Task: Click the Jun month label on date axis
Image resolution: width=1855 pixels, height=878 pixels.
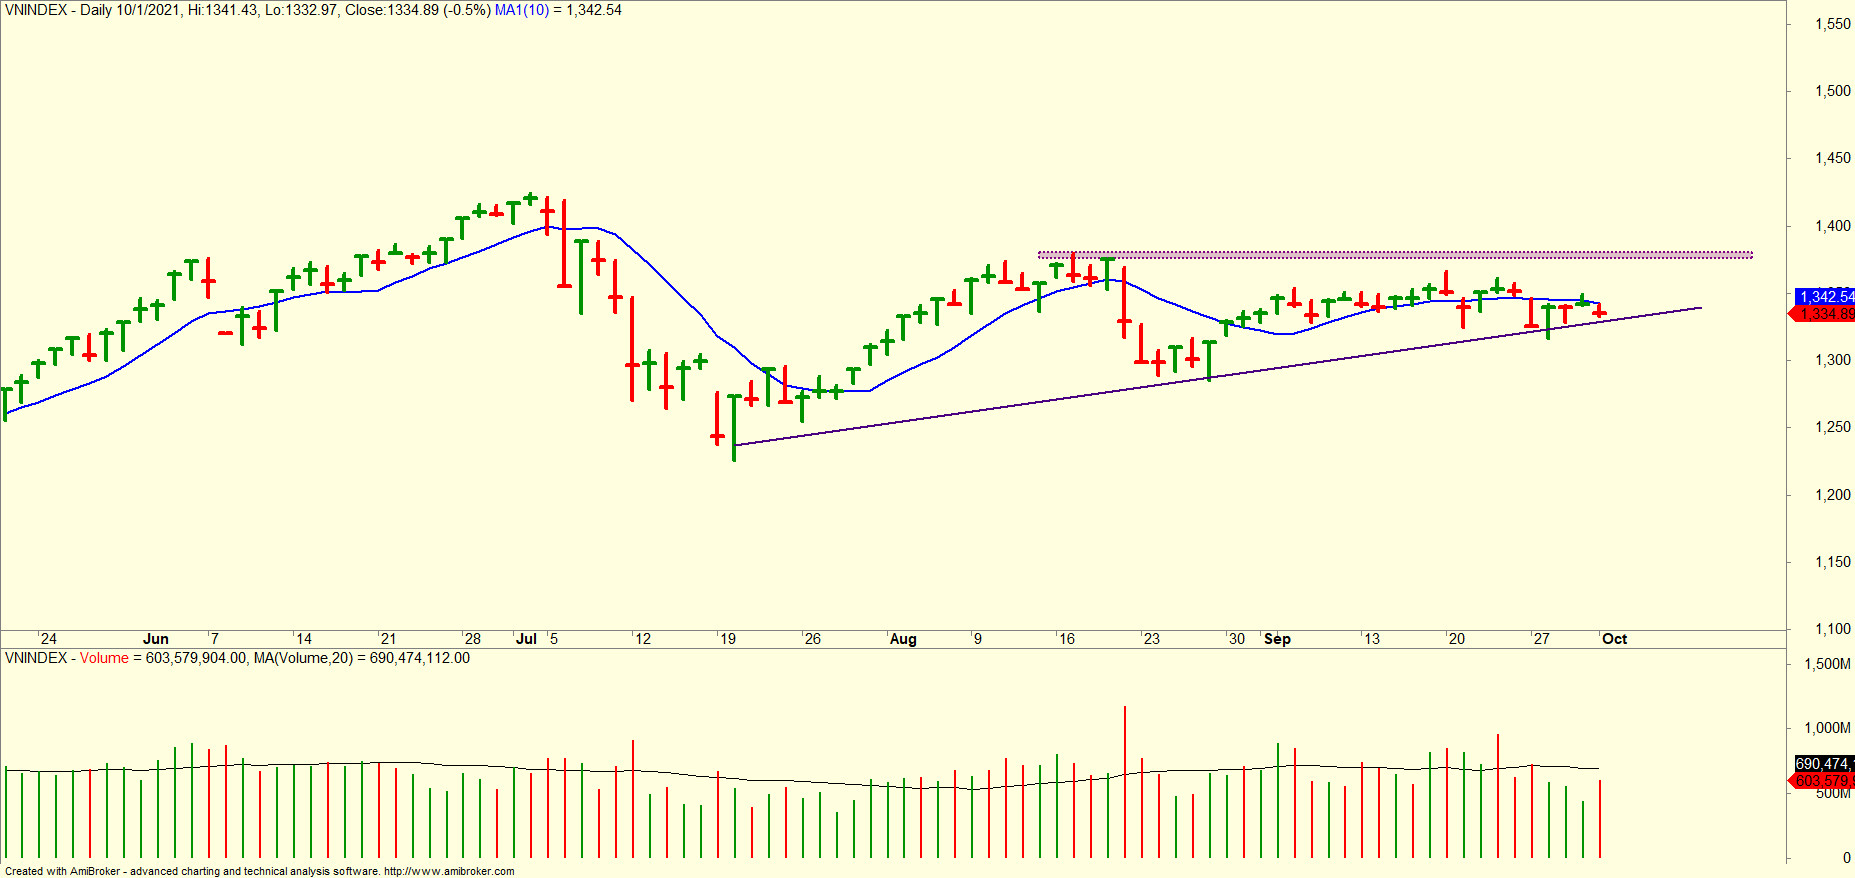Action: (x=156, y=639)
